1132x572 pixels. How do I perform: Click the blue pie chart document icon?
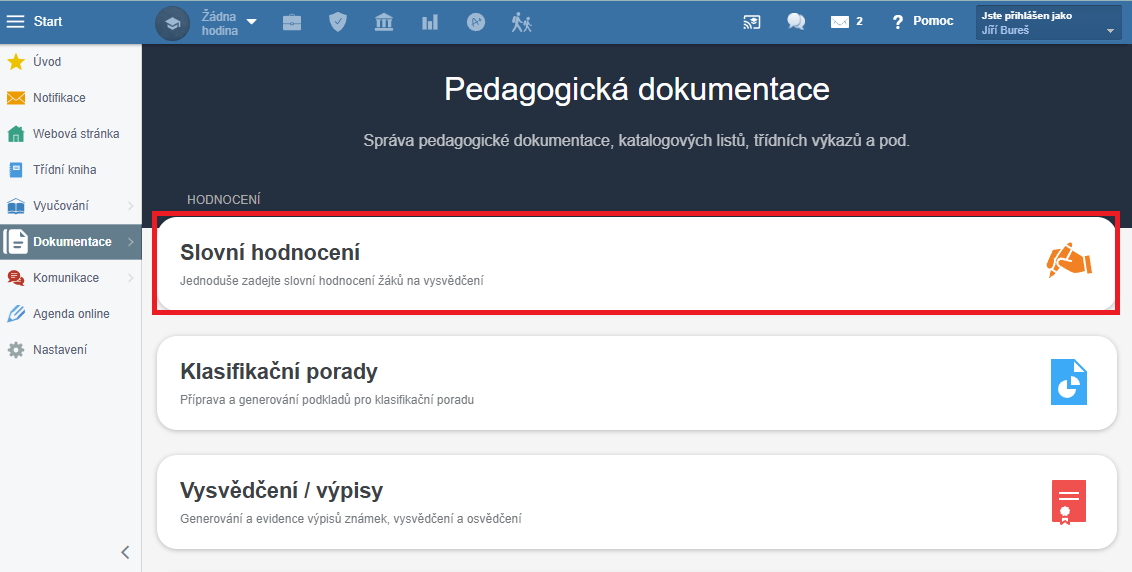[1068, 382]
